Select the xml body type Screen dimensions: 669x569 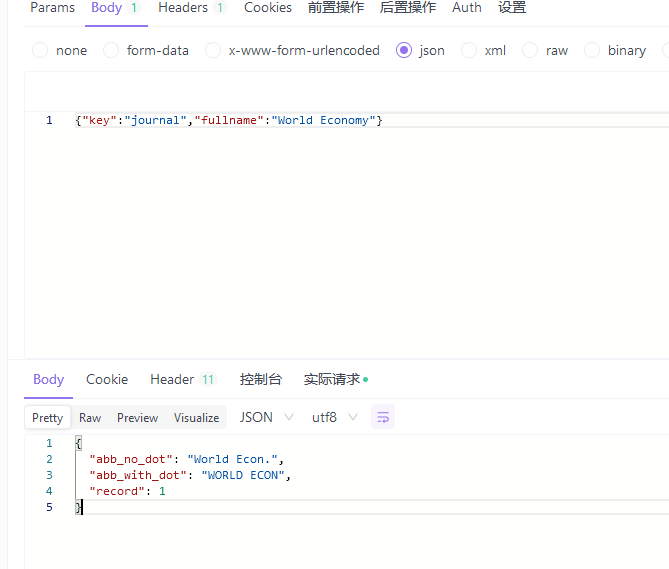(483, 50)
